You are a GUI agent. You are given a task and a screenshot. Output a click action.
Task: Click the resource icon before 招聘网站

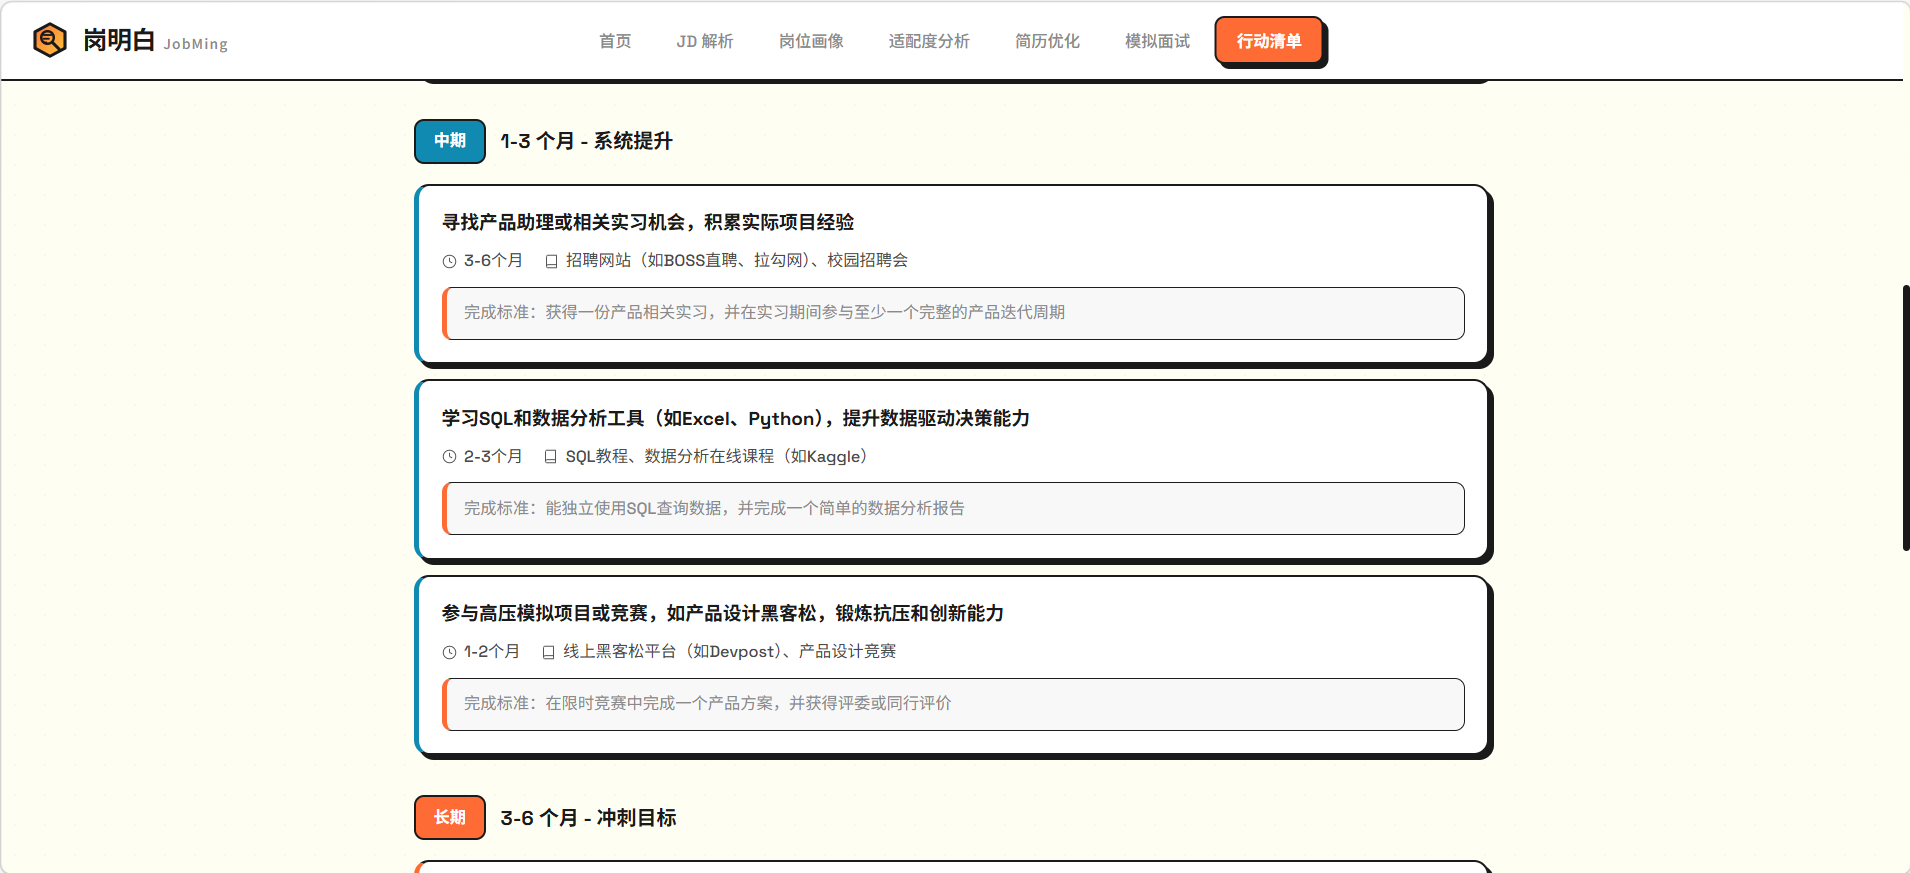[x=551, y=261]
